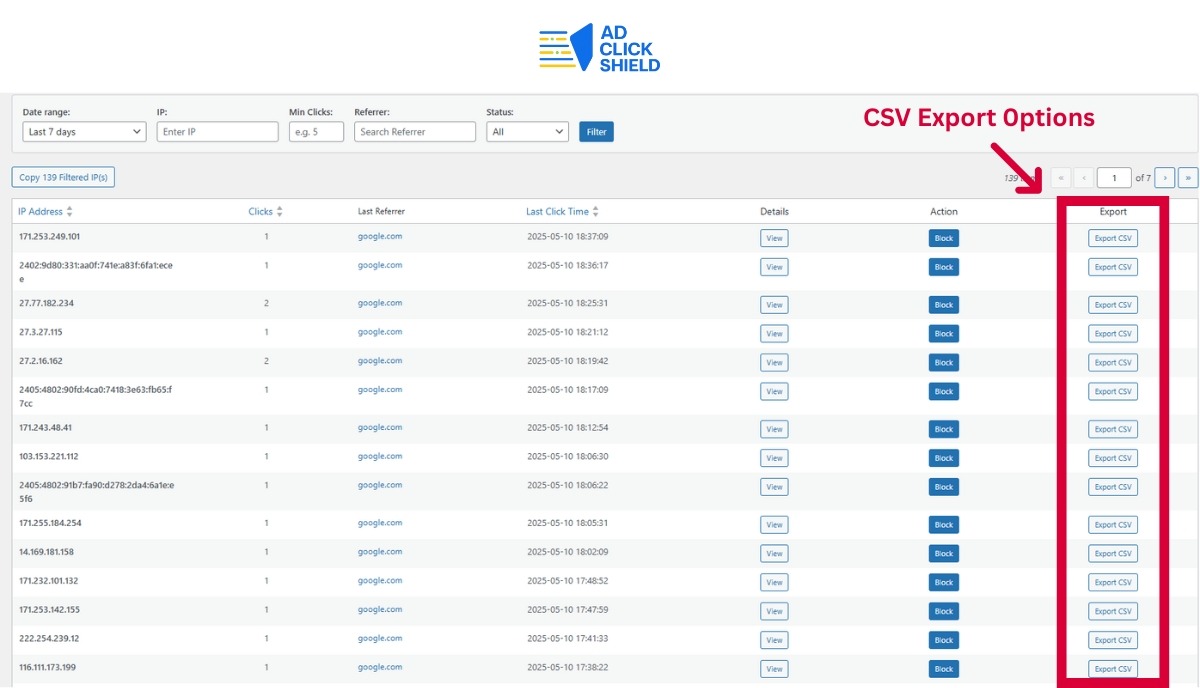View details for 27.2.16.162

click(774, 363)
